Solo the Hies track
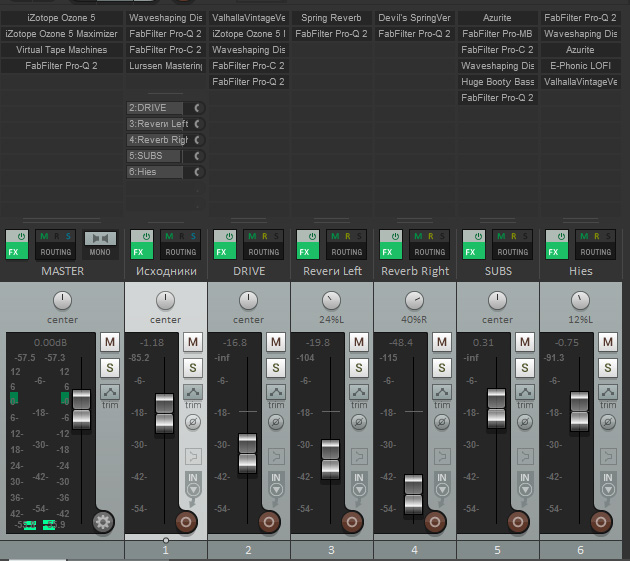The image size is (630, 561). pos(608,368)
